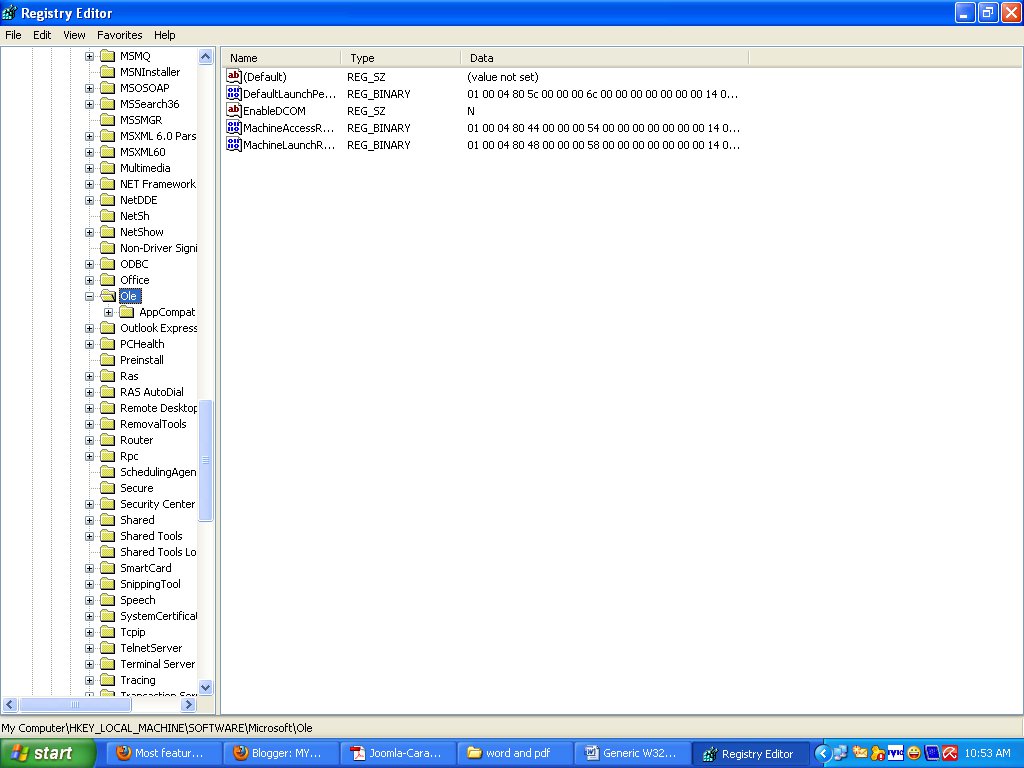Image resolution: width=1024 pixels, height=768 pixels.
Task: Expand the Rpc key
Action: tap(89, 456)
